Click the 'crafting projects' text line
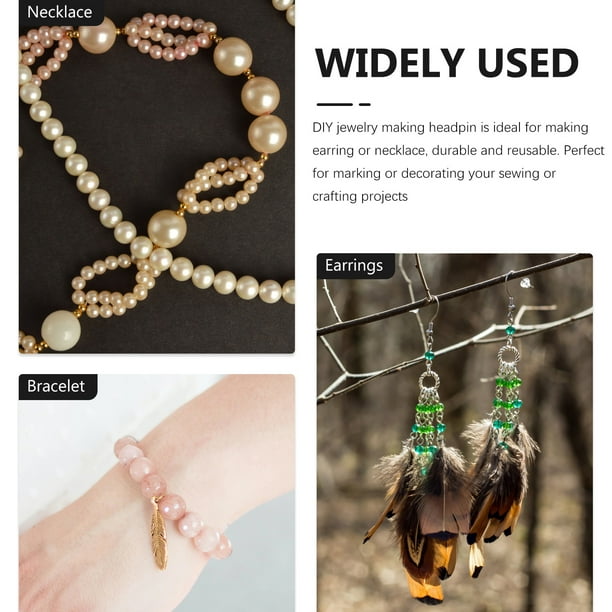This screenshot has height=612, width=612. pyautogui.click(x=360, y=196)
